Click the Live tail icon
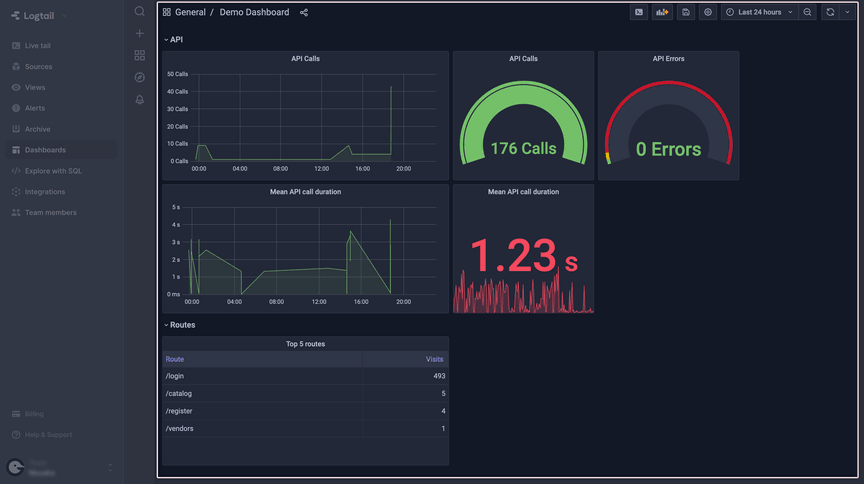This screenshot has height=484, width=864. coord(16,46)
